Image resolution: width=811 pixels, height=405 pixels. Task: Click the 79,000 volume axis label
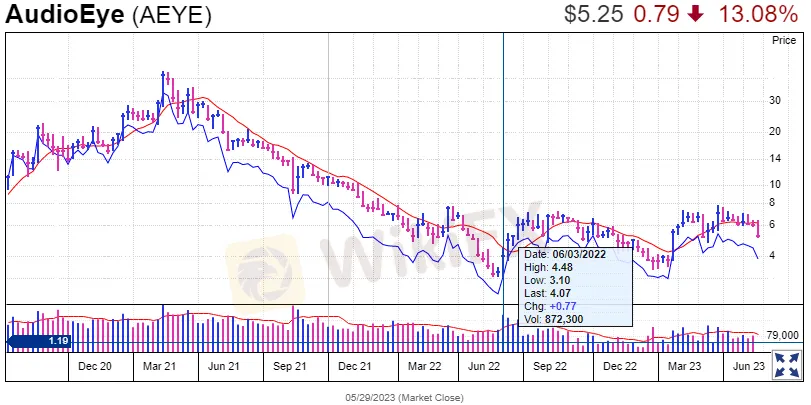(x=783, y=336)
